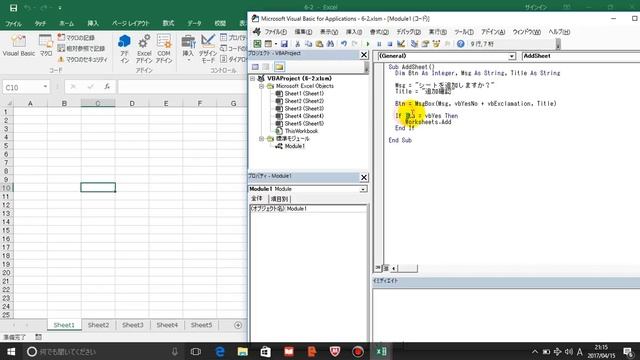Save the 6-2.xlsm project from VBA toolbar

(x=284, y=44)
